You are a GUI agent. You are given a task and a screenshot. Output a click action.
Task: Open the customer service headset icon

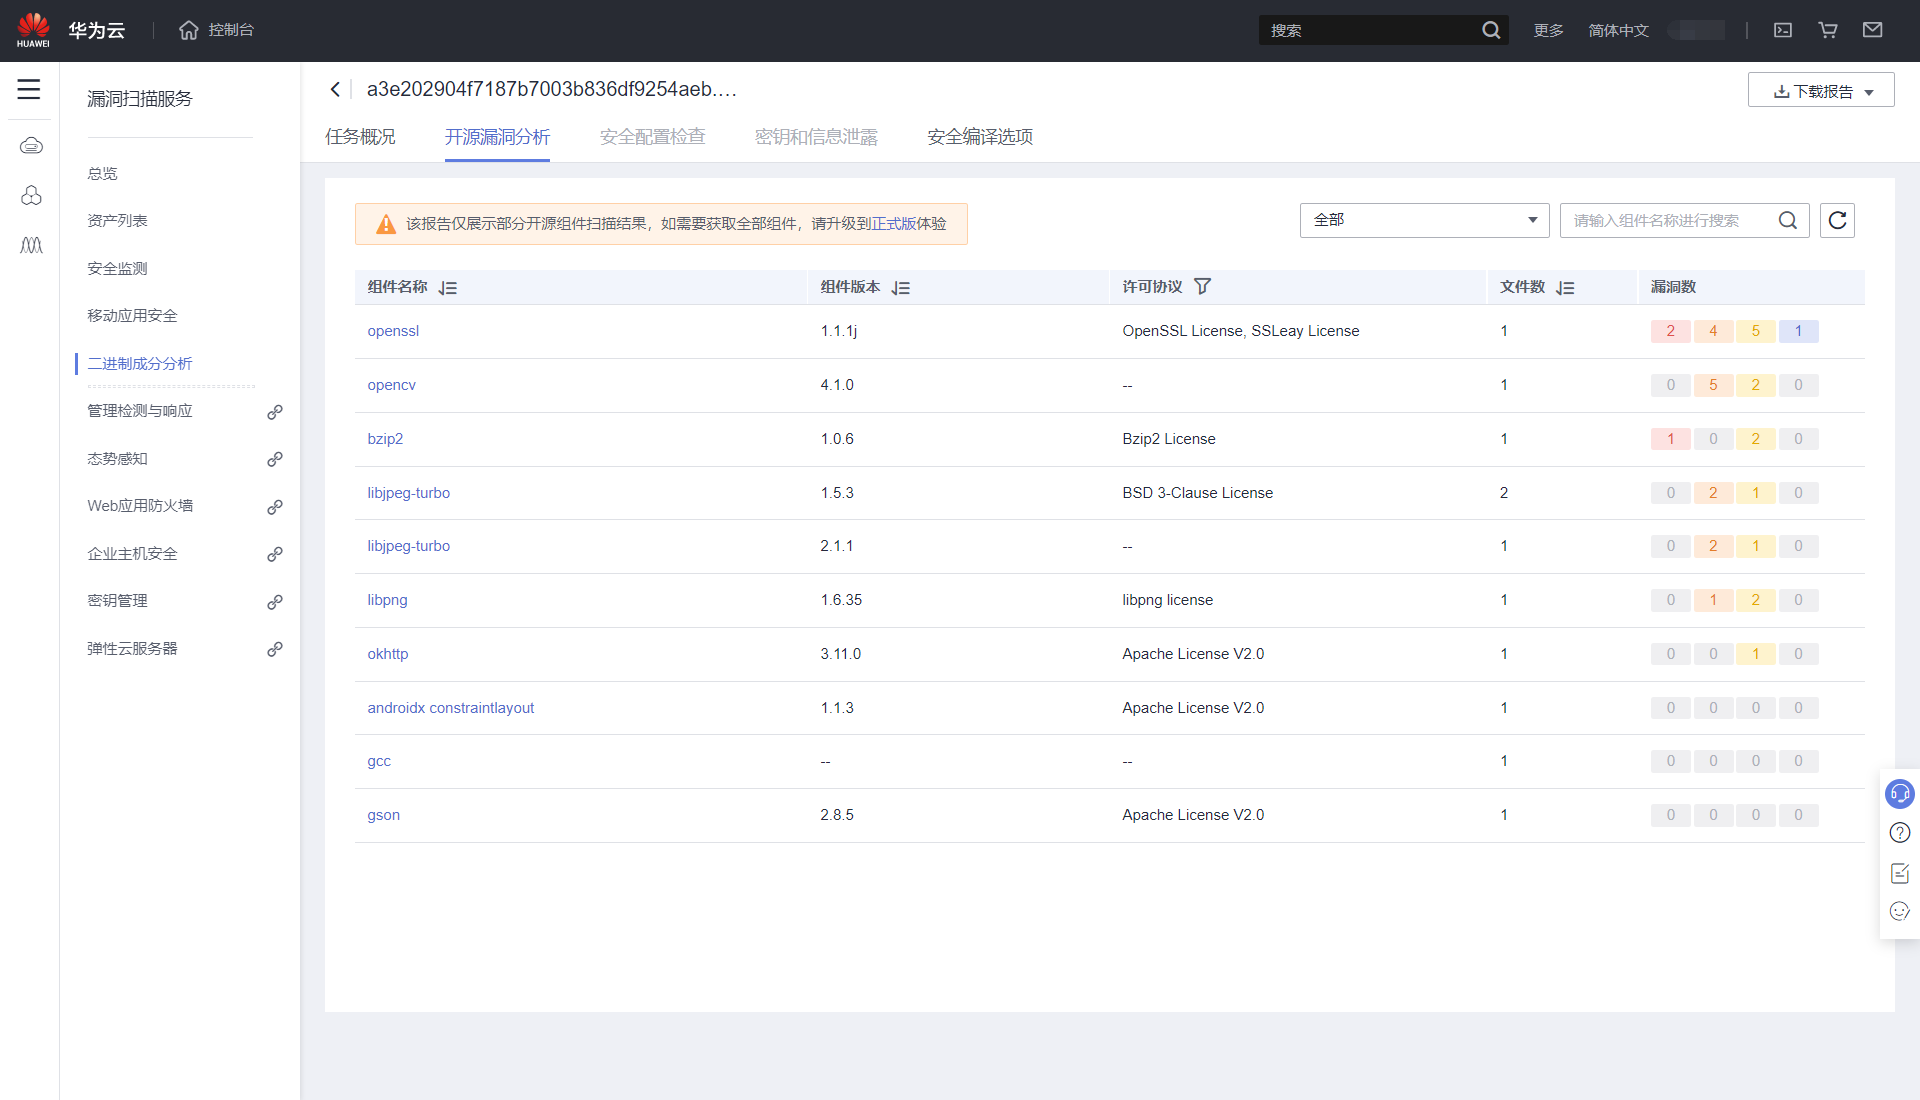click(1899, 794)
